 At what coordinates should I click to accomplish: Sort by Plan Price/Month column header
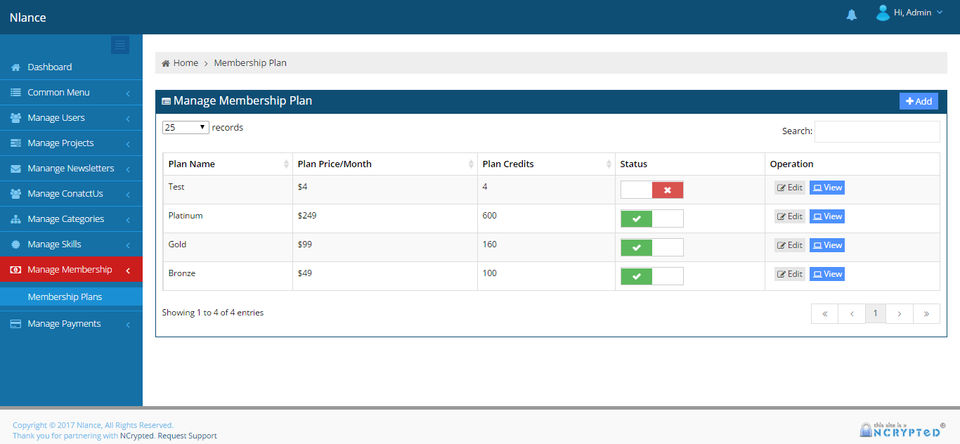(384, 164)
